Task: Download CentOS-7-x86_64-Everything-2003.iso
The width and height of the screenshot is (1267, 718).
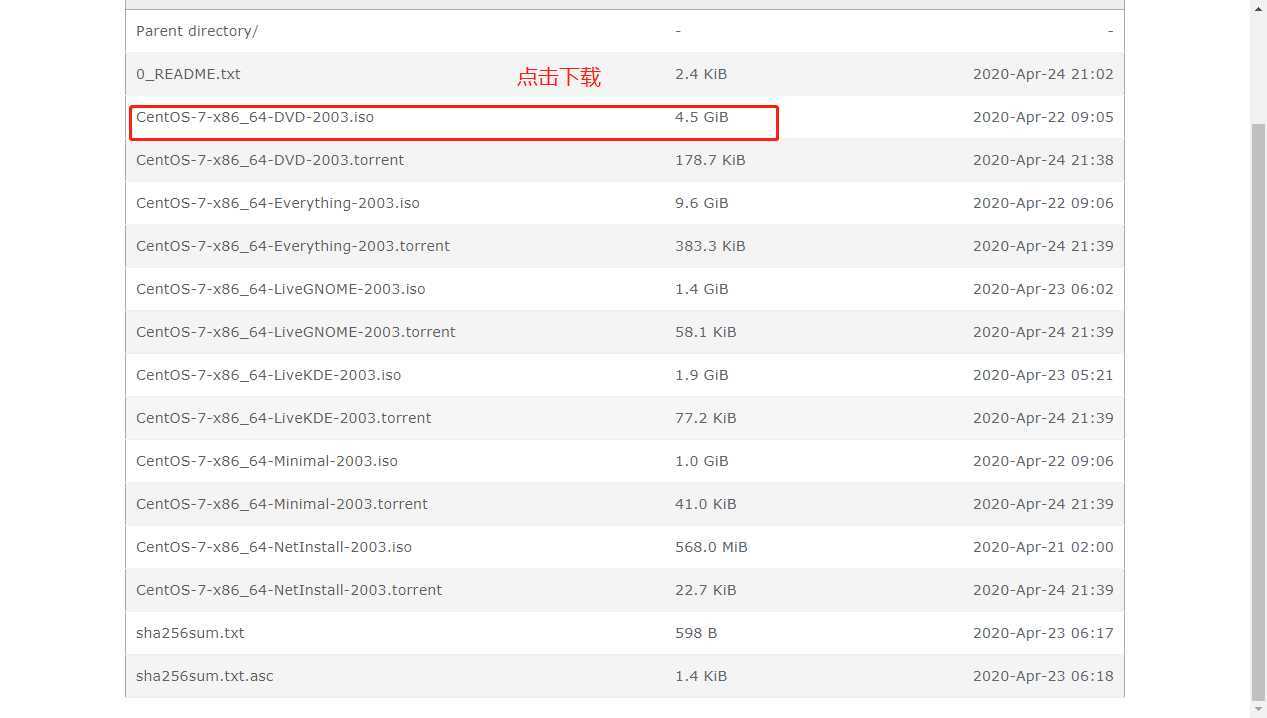Action: 278,203
